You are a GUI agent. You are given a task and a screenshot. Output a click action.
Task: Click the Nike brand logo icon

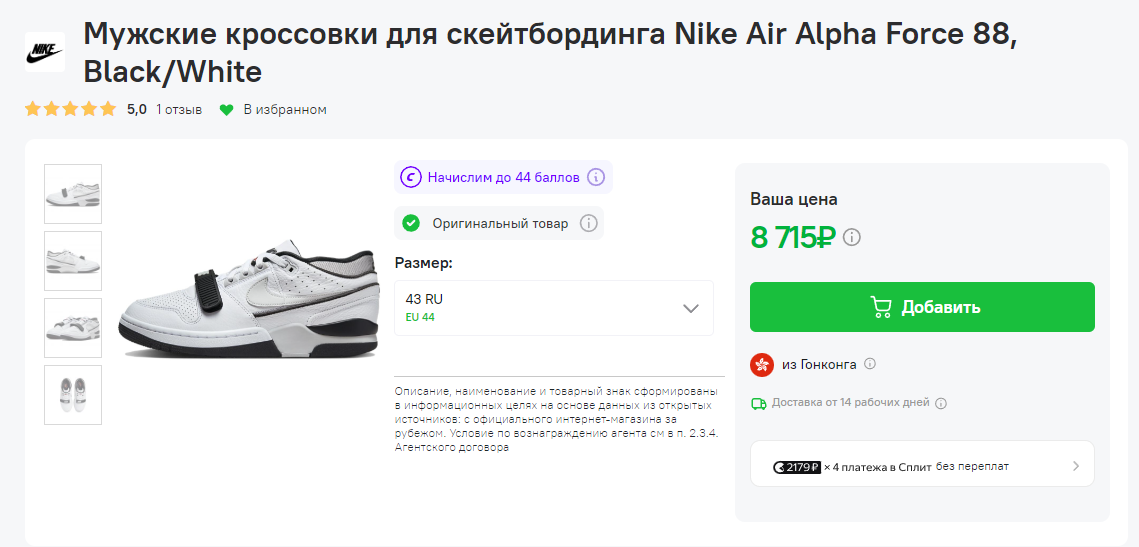(x=44, y=50)
